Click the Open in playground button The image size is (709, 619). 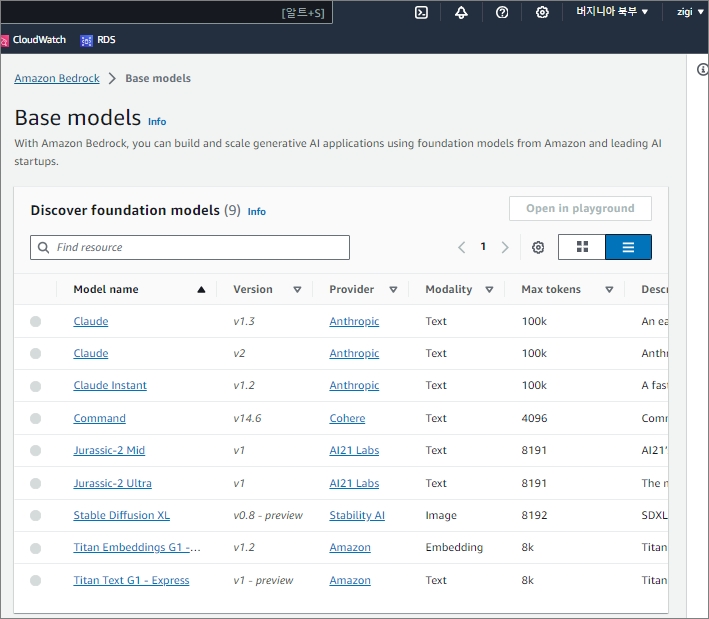580,208
